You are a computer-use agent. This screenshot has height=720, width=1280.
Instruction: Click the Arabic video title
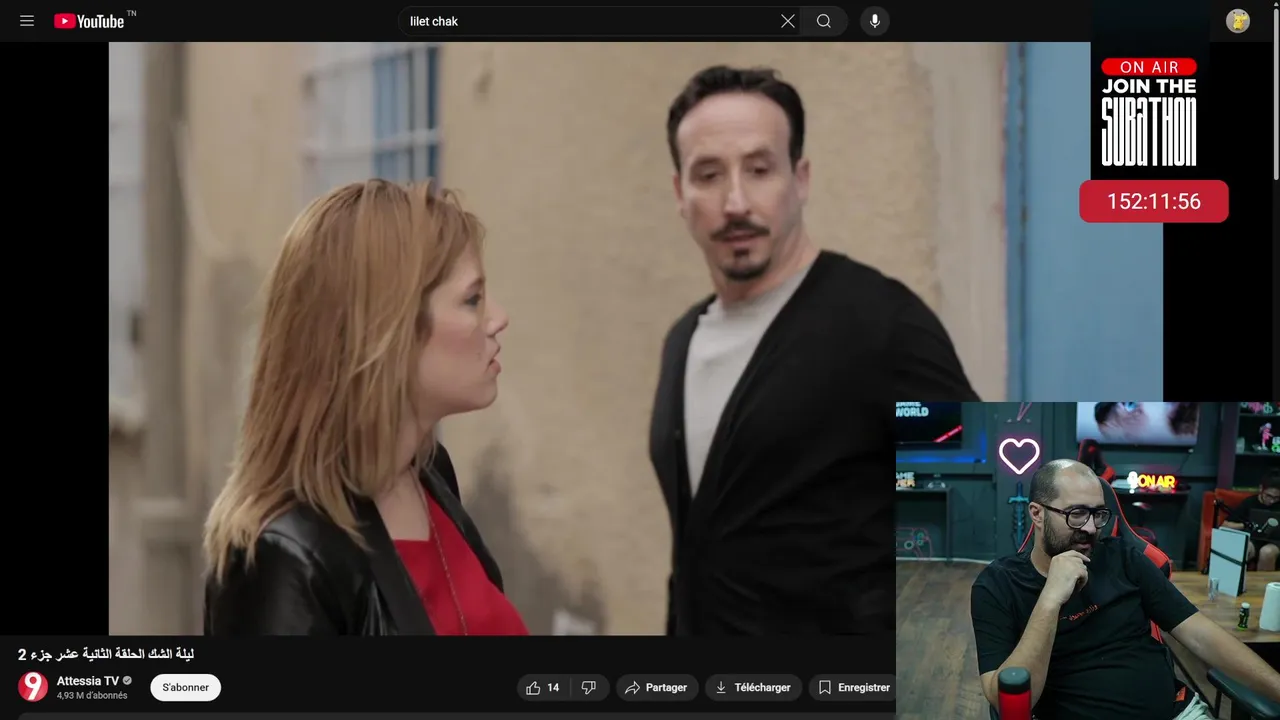click(x=106, y=654)
